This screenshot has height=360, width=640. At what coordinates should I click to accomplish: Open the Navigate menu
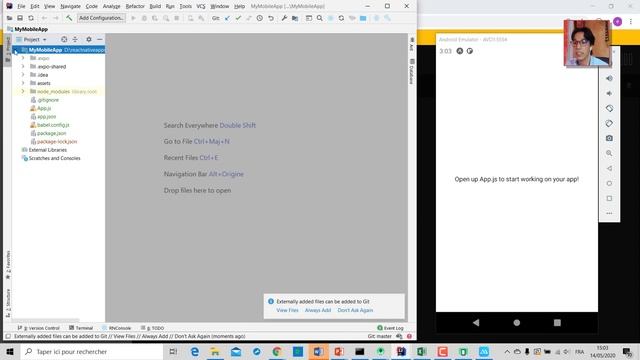coord(70,7)
